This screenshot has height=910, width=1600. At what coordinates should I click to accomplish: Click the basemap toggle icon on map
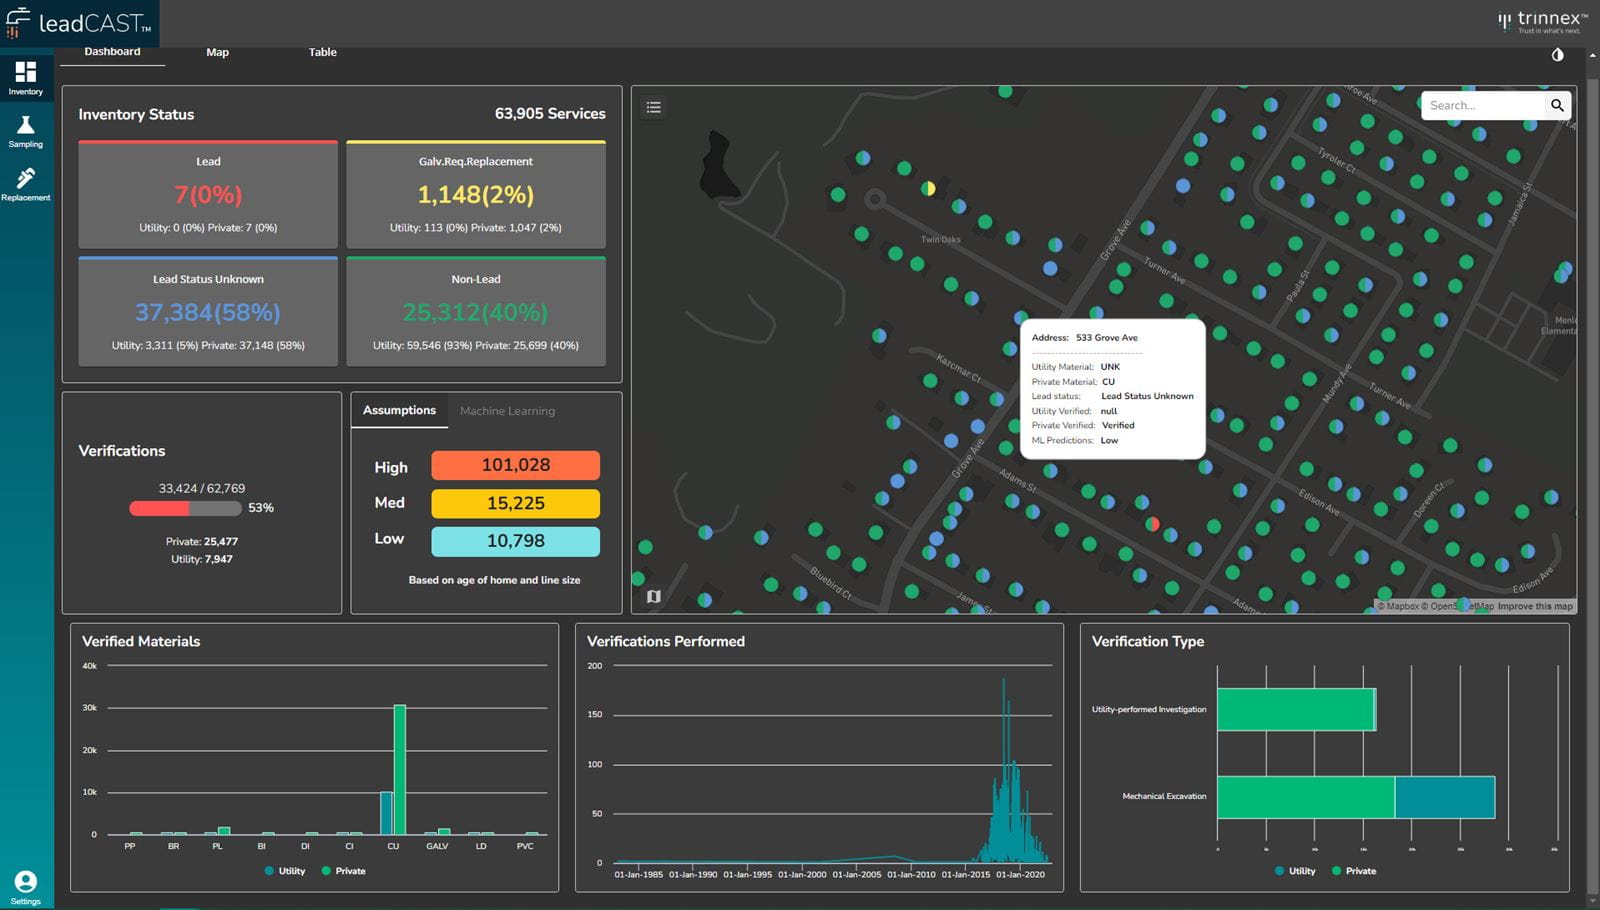(x=653, y=596)
